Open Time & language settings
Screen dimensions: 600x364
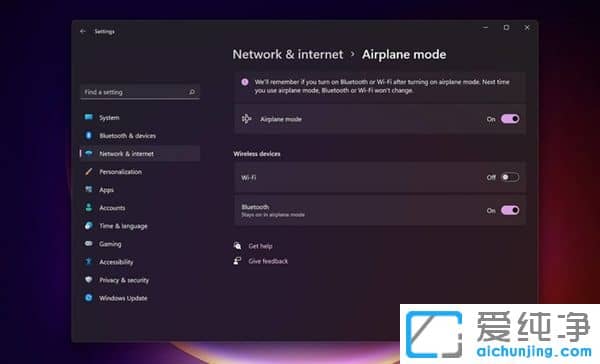tap(140, 225)
